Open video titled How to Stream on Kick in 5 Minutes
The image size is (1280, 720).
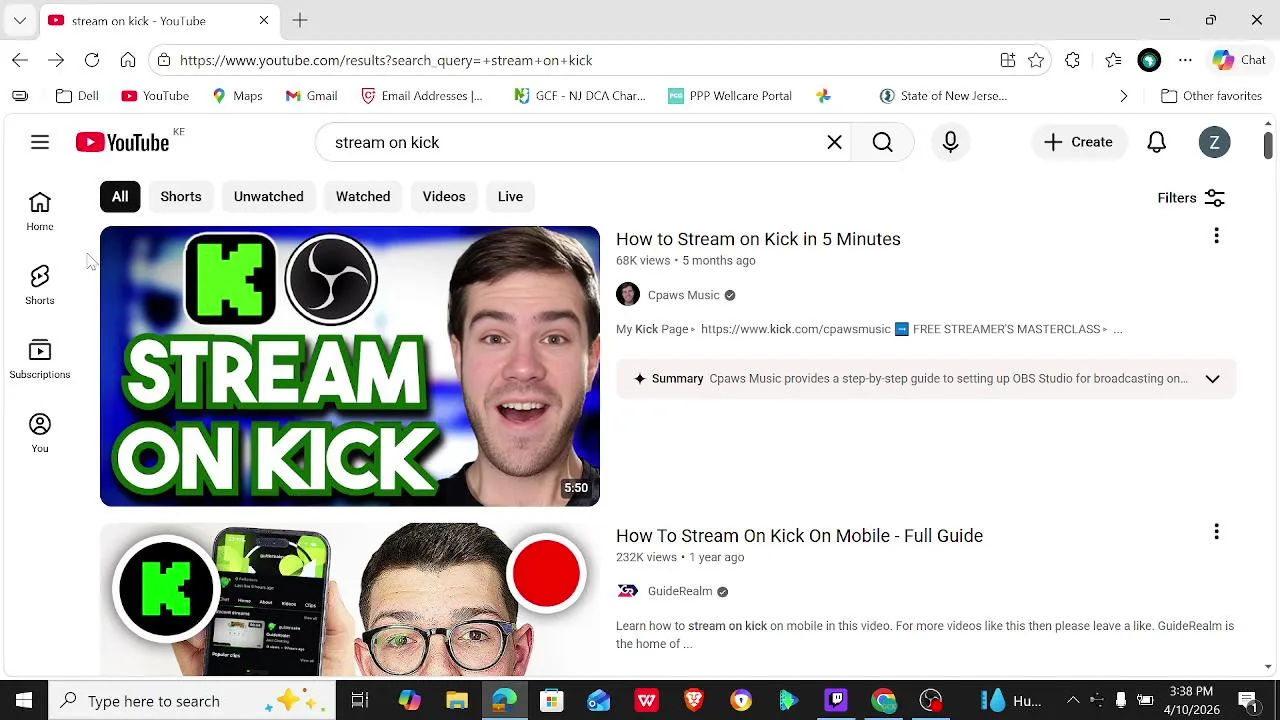758,239
